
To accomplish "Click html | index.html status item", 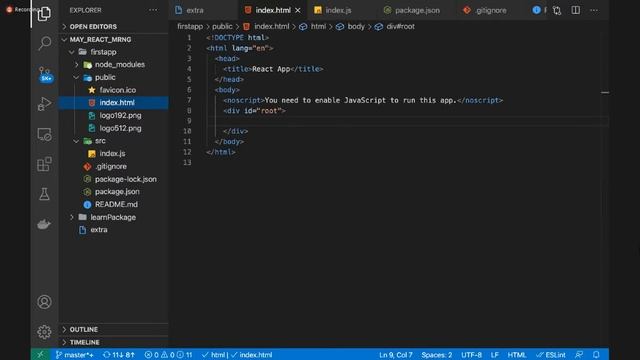I will (x=238, y=355).
